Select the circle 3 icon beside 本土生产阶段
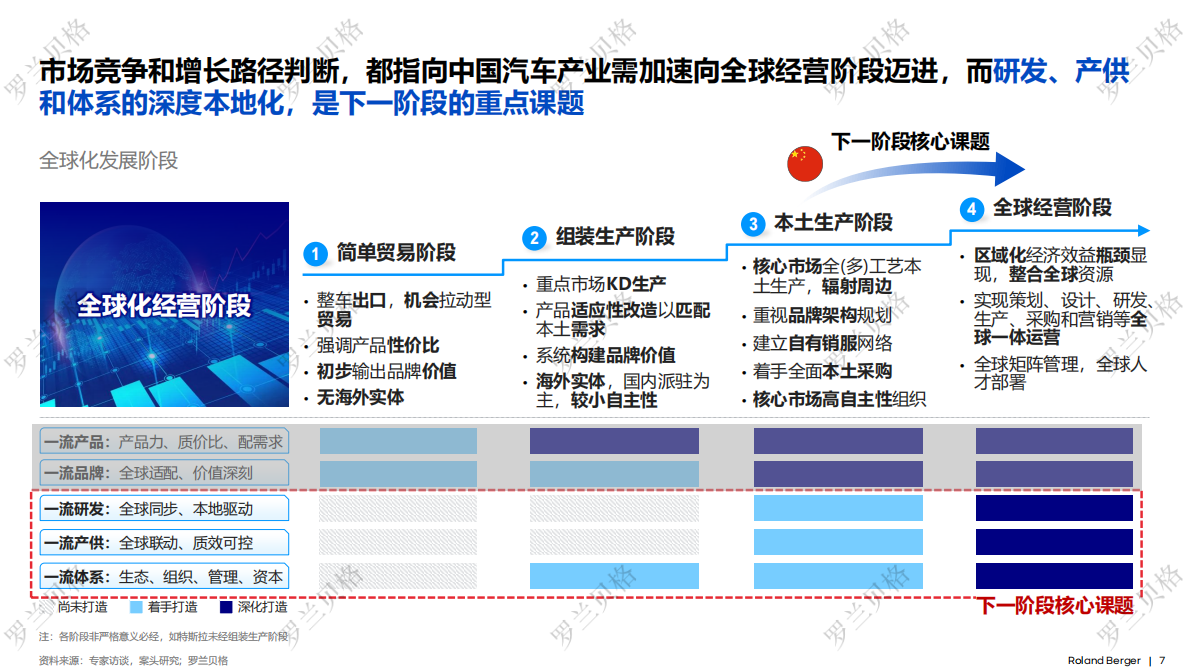 pyautogui.click(x=754, y=222)
